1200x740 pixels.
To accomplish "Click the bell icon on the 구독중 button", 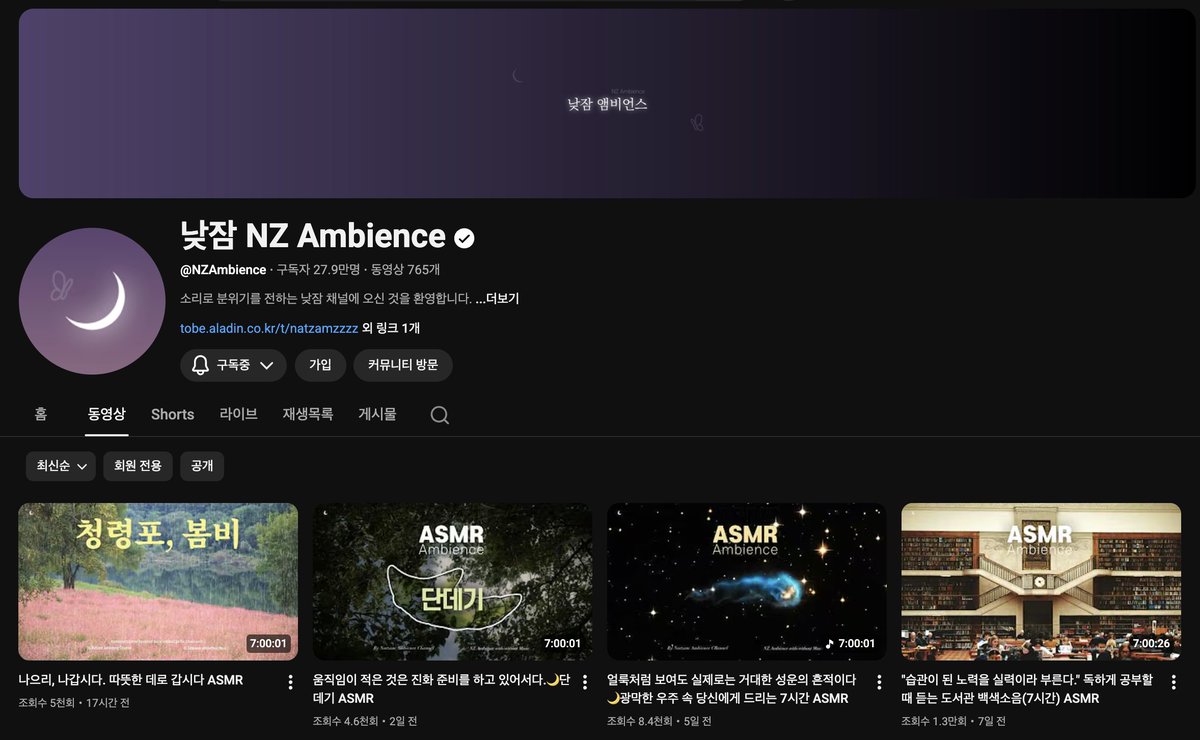I will pyautogui.click(x=200, y=365).
